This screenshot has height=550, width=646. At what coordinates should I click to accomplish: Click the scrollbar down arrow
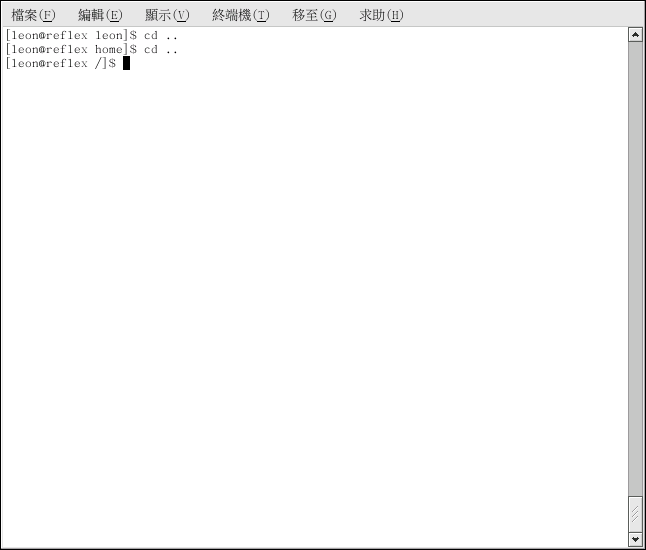point(635,539)
